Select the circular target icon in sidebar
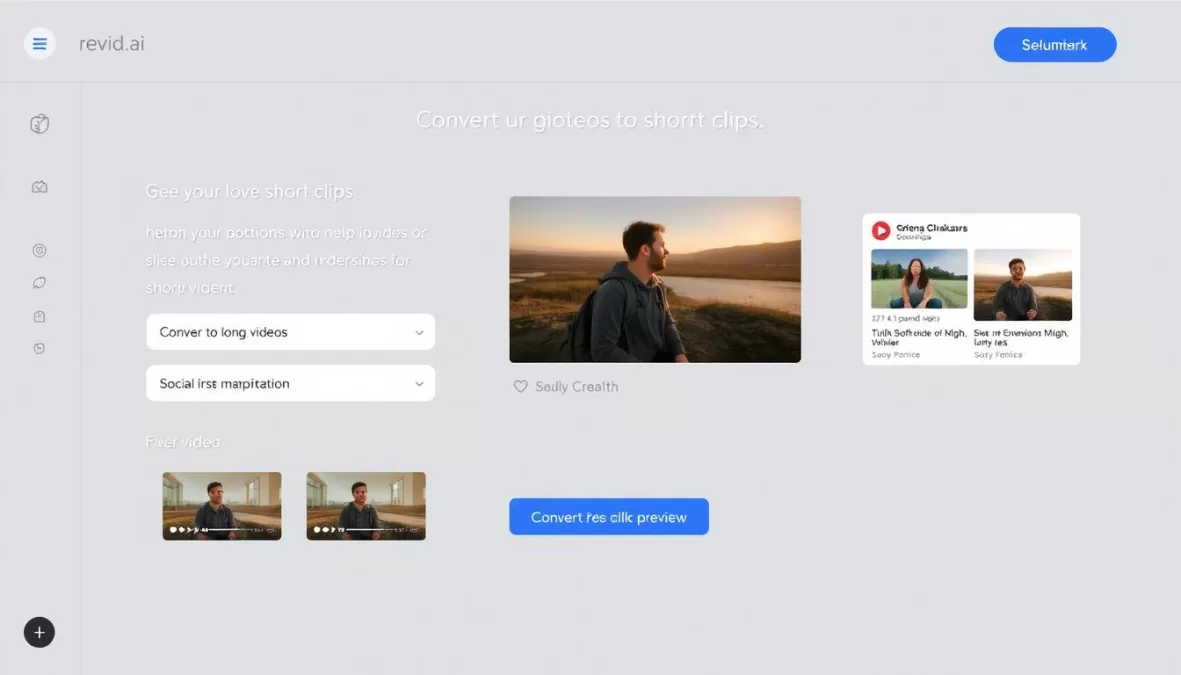 39,250
